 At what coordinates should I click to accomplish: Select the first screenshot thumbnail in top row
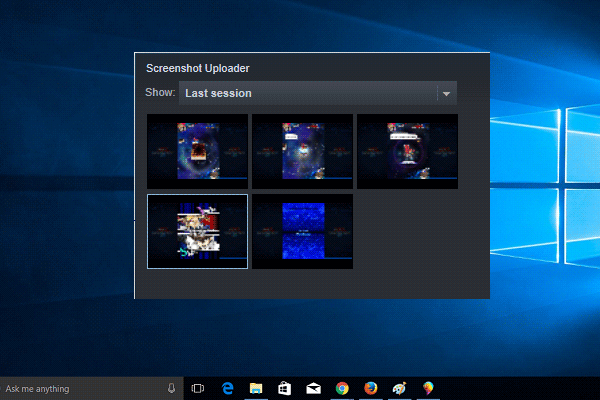click(x=197, y=151)
